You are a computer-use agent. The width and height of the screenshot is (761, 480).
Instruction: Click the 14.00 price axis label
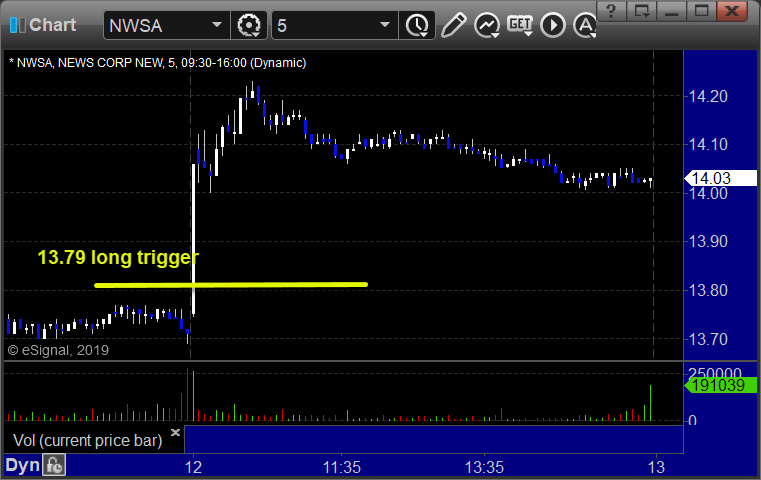click(x=708, y=193)
